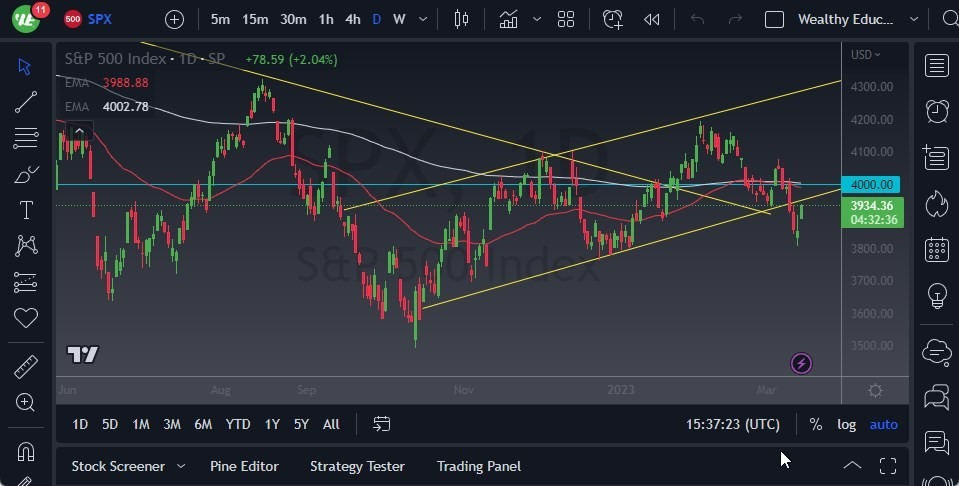This screenshot has width=959, height=486.
Task: Collapse the indicator legend chevron
Action: (79, 131)
